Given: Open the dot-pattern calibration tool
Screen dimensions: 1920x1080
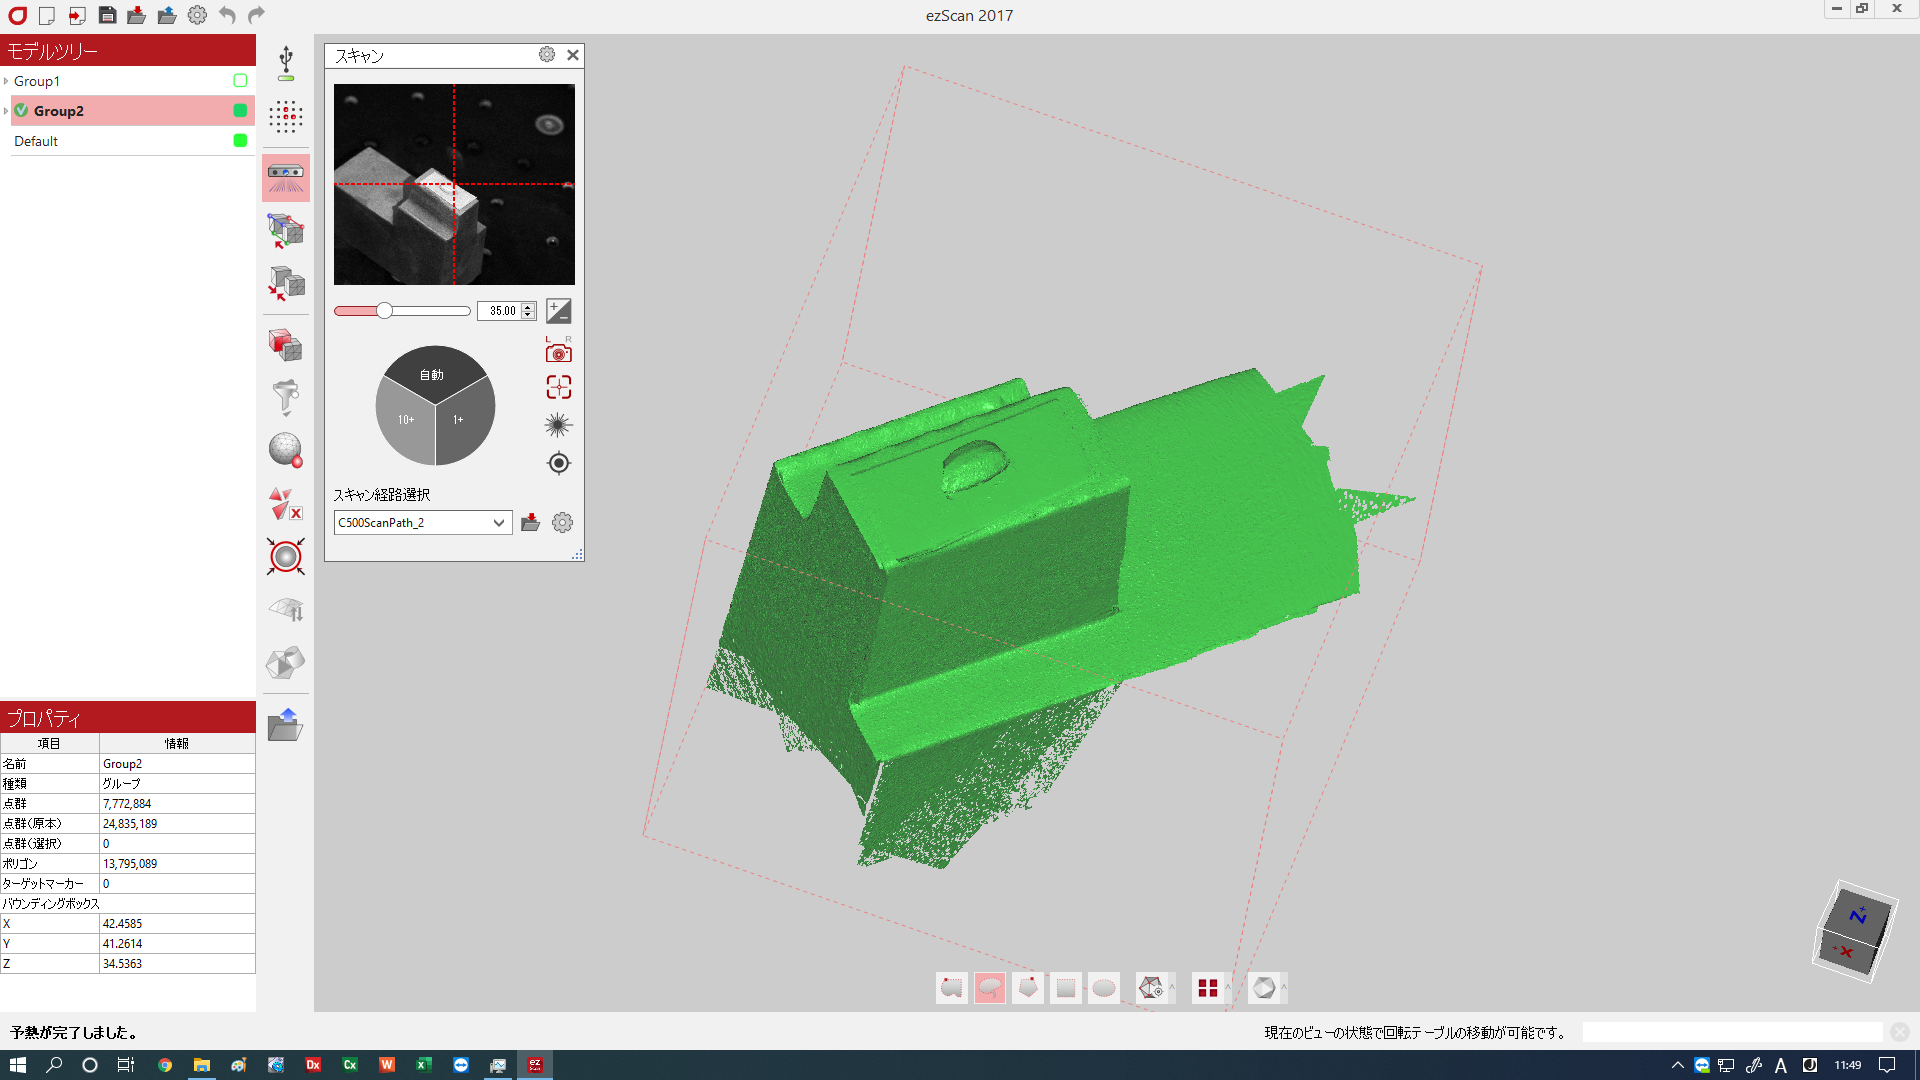Looking at the screenshot, I should (x=286, y=117).
